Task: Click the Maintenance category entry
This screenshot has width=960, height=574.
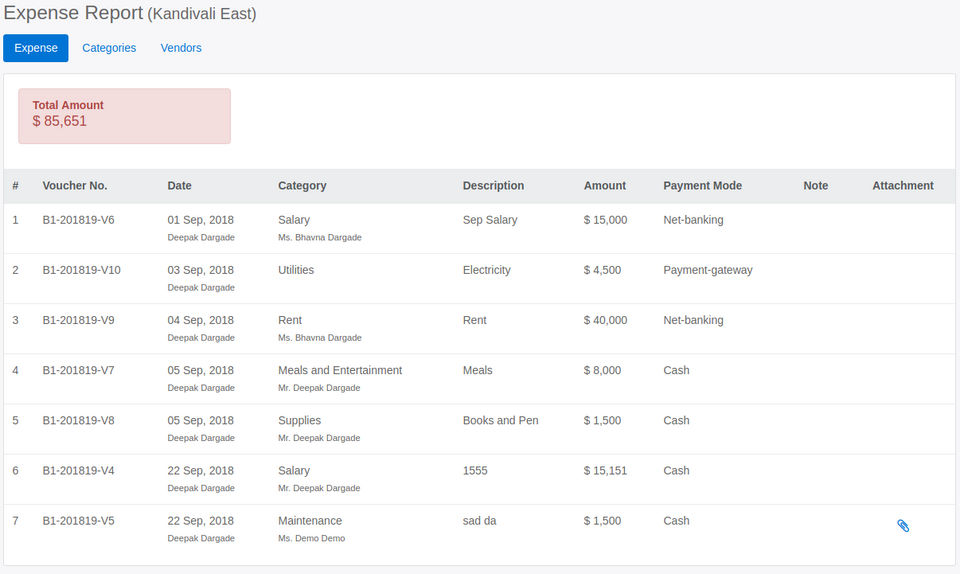Action: pos(310,521)
